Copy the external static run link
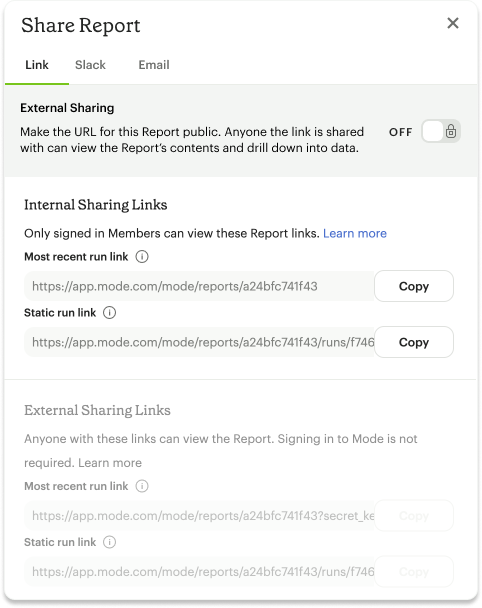482x608 pixels. pos(414,572)
